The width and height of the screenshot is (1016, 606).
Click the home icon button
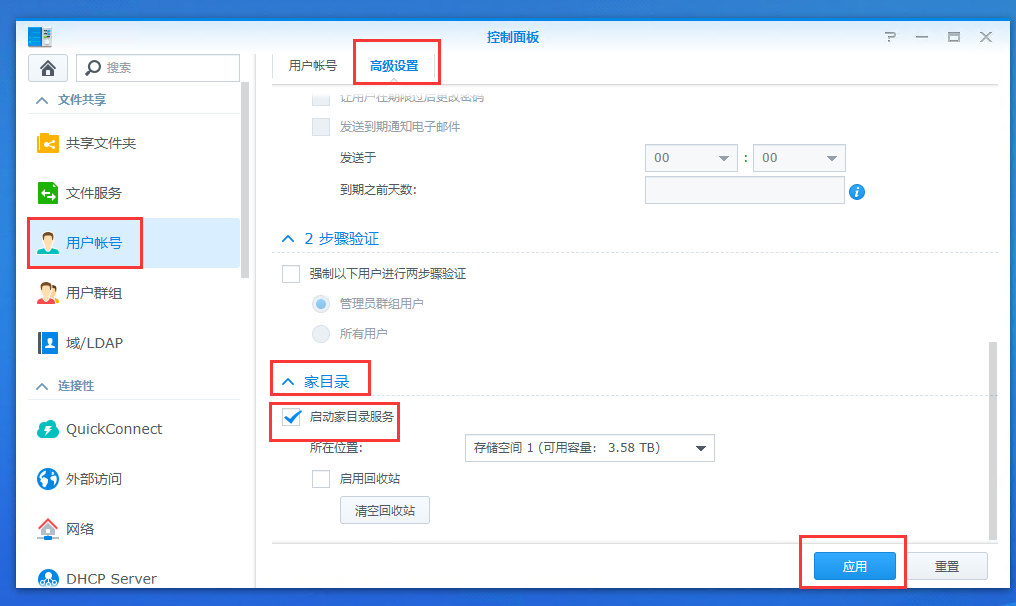(x=48, y=67)
